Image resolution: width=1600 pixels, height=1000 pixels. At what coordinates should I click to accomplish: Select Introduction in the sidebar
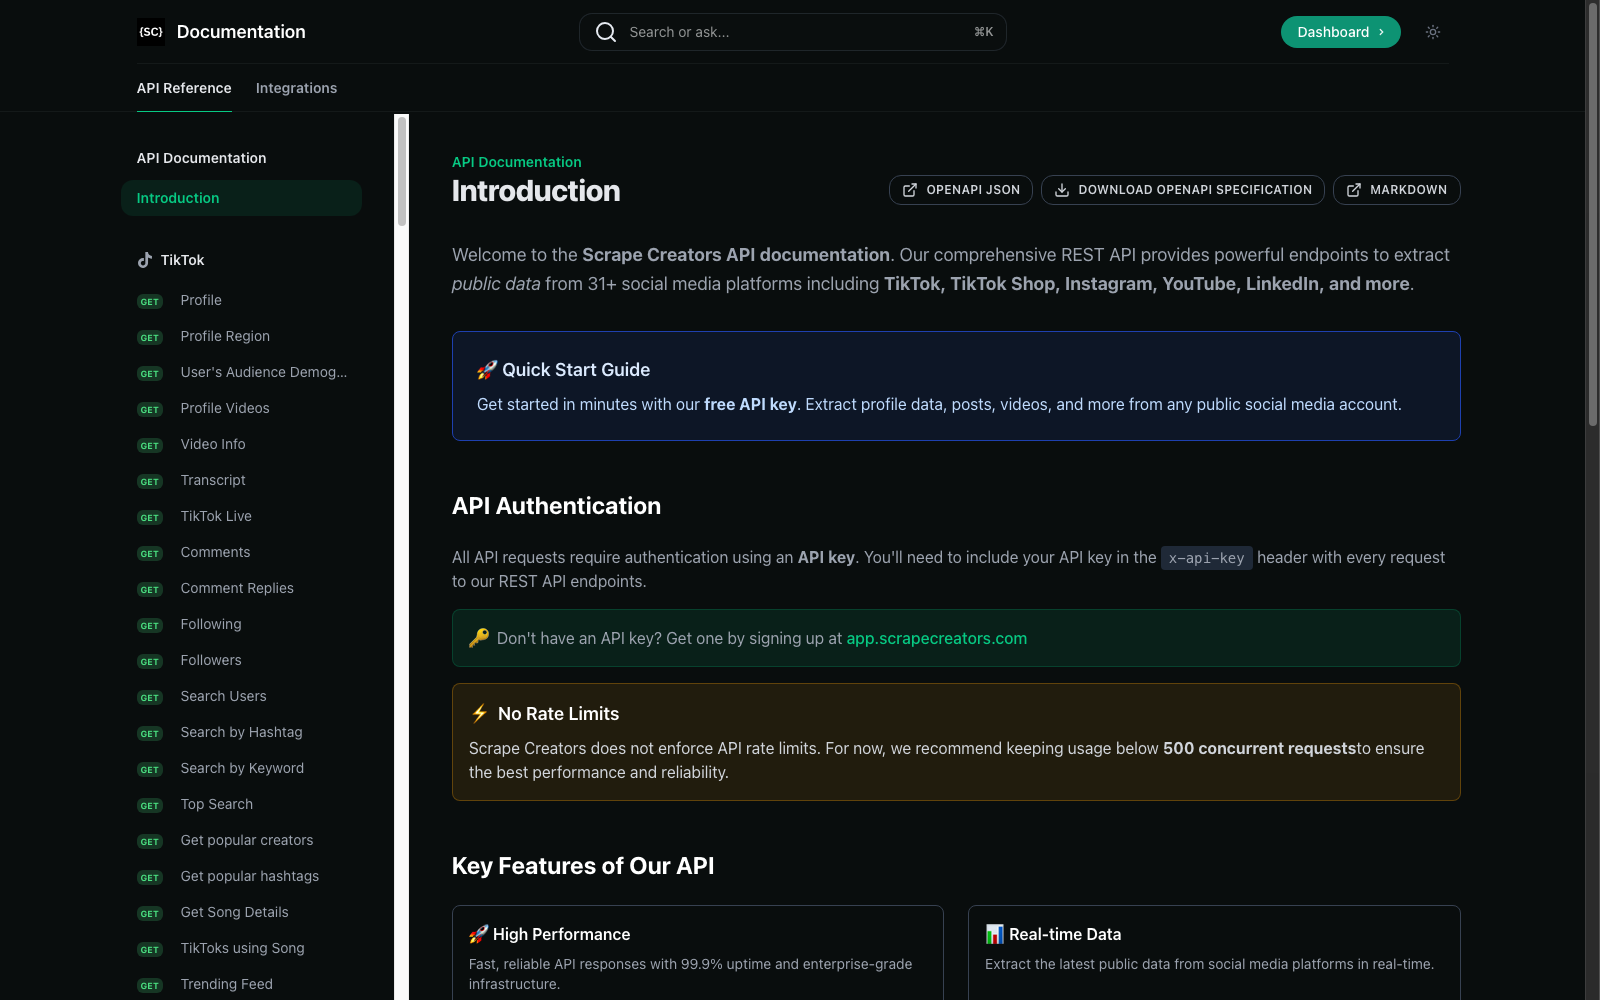241,198
